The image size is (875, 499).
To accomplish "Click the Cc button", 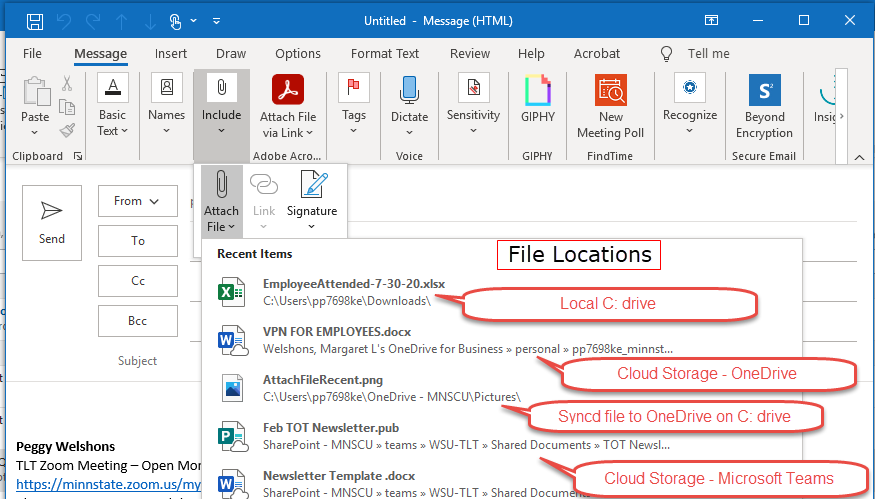I will 138,281.
